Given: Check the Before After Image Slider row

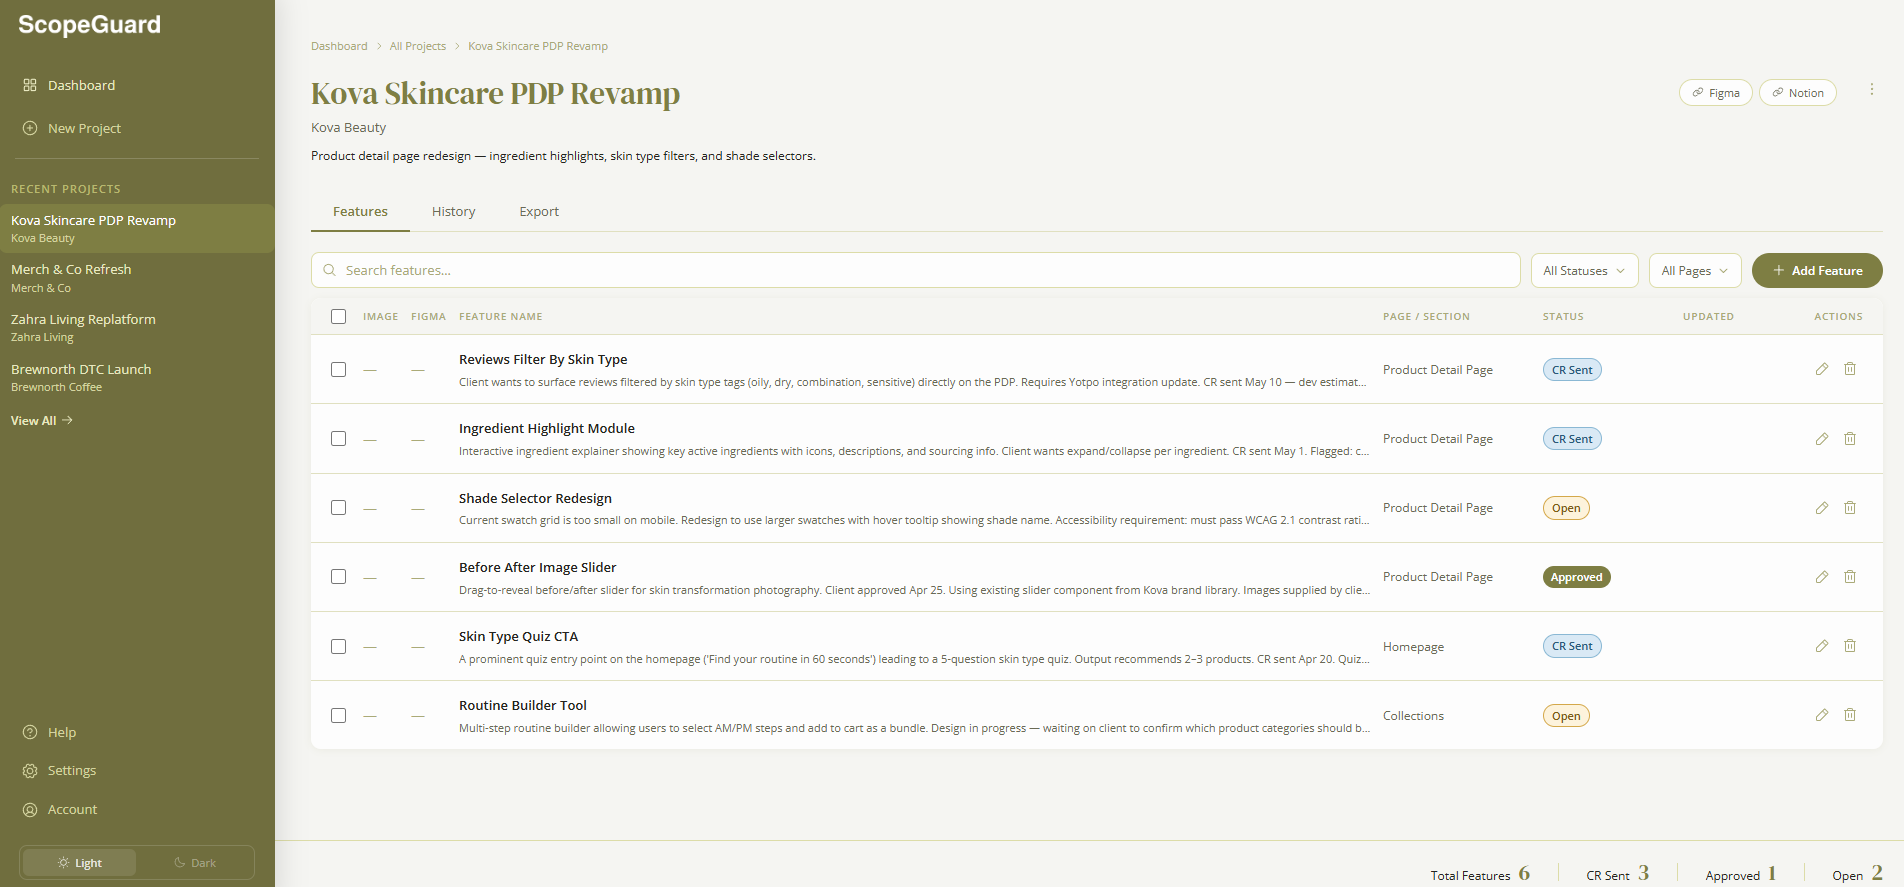Looking at the screenshot, I should (339, 577).
